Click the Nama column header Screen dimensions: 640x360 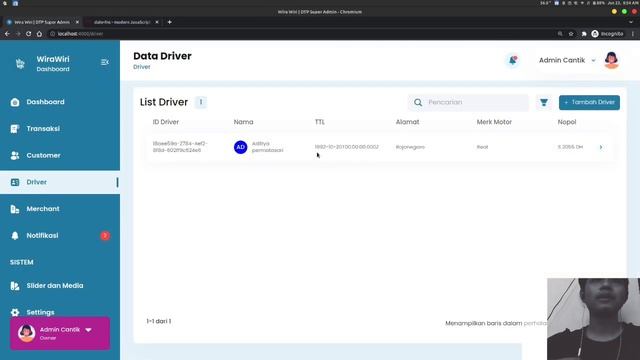pos(243,122)
